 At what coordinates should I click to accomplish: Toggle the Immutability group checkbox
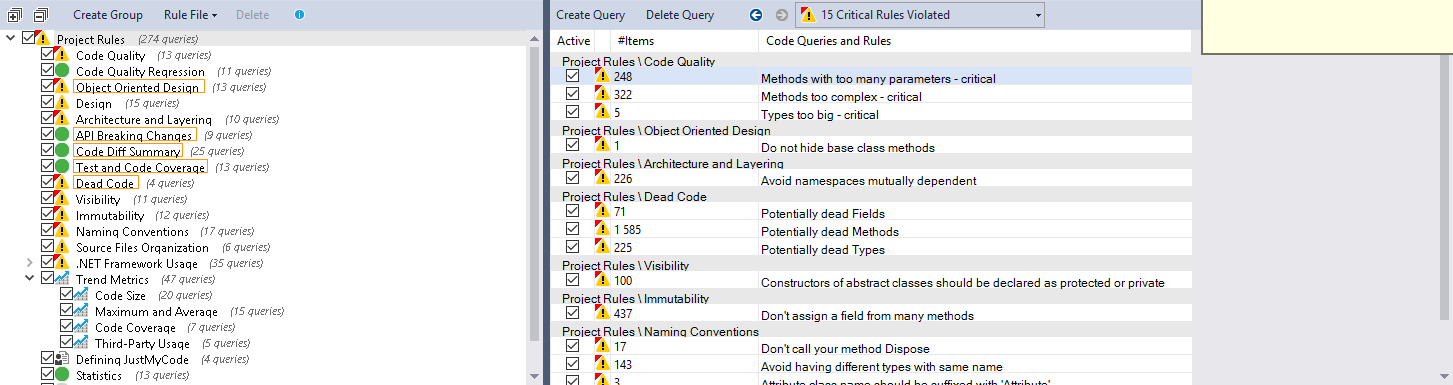[47, 215]
